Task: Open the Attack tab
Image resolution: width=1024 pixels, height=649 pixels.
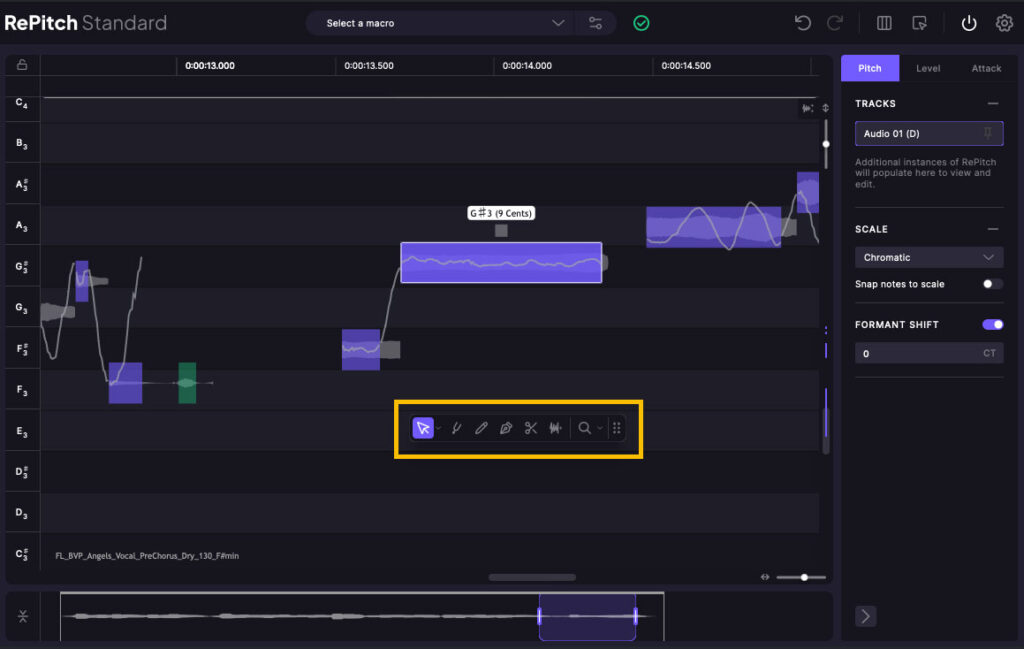Action: [x=986, y=68]
